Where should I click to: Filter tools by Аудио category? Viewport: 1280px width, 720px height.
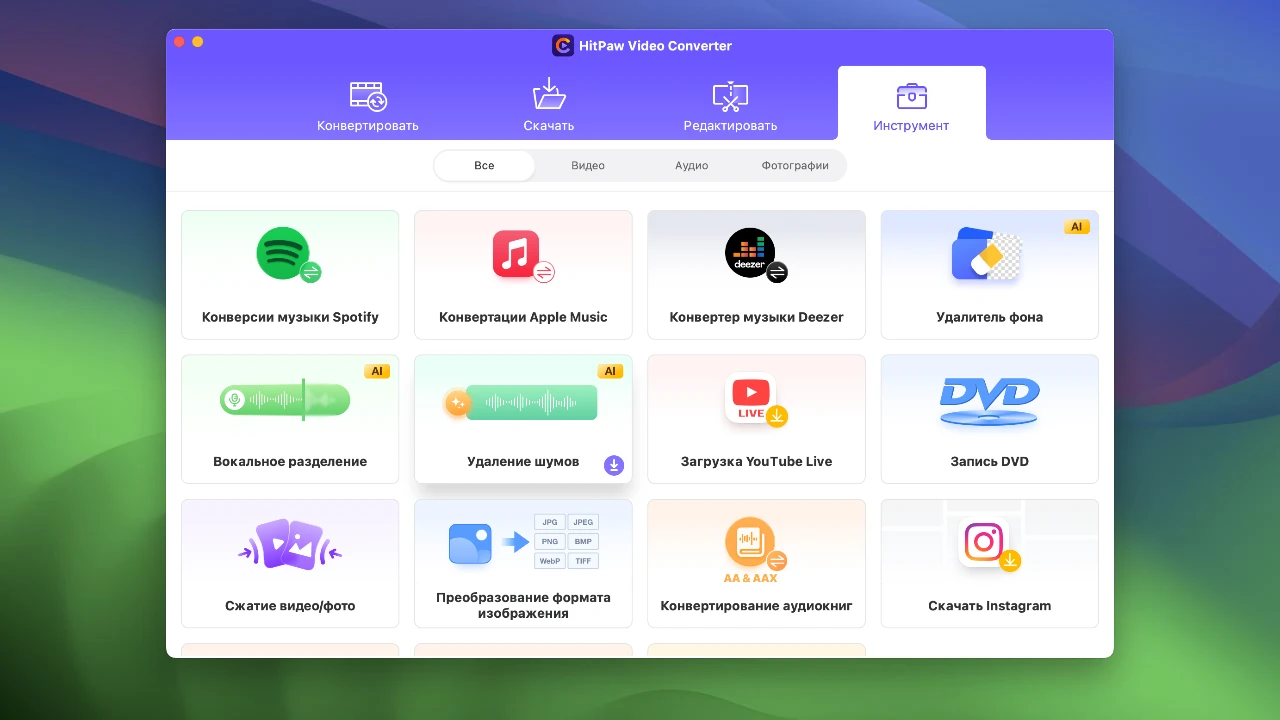pyautogui.click(x=691, y=166)
